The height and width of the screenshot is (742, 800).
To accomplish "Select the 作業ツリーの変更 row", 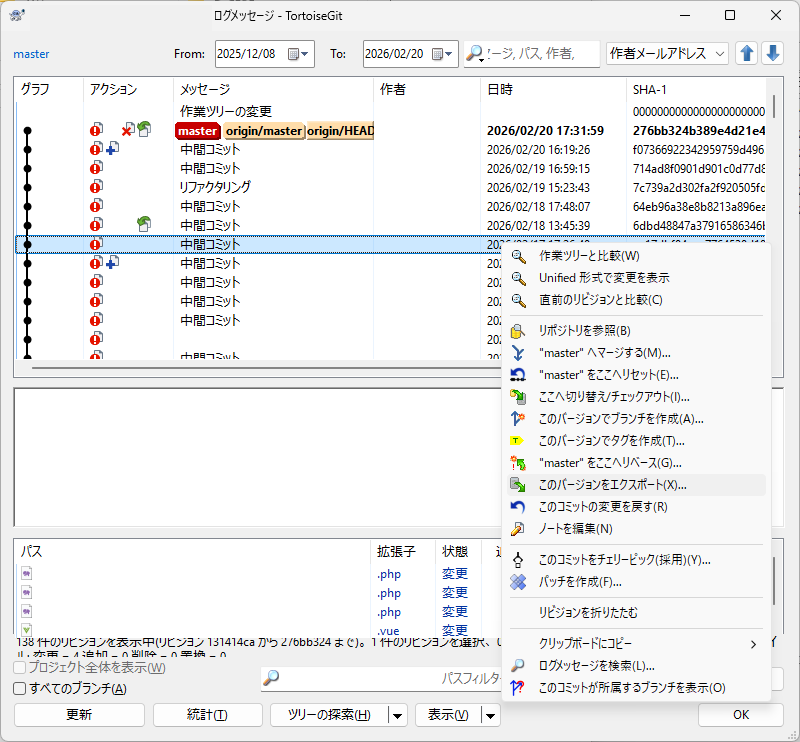I will pos(390,111).
